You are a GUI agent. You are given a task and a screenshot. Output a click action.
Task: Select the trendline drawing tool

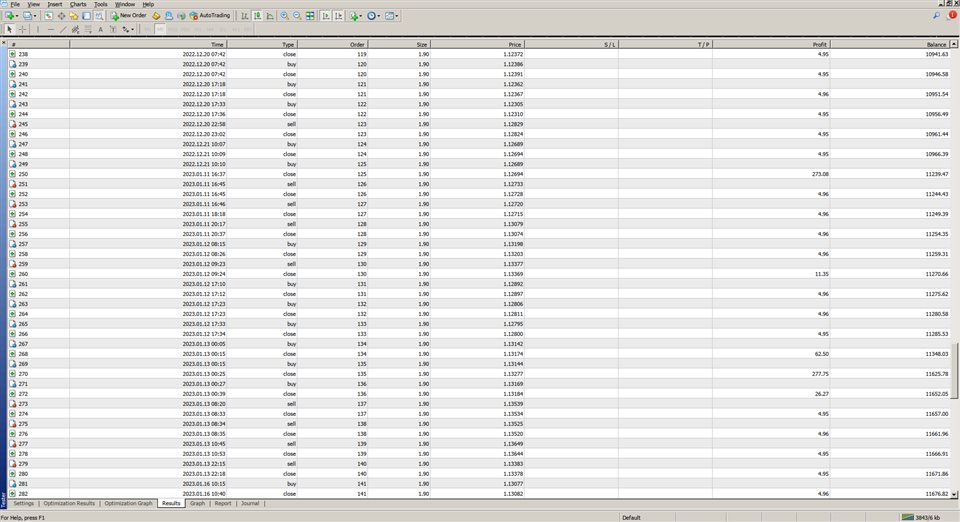click(x=63, y=29)
